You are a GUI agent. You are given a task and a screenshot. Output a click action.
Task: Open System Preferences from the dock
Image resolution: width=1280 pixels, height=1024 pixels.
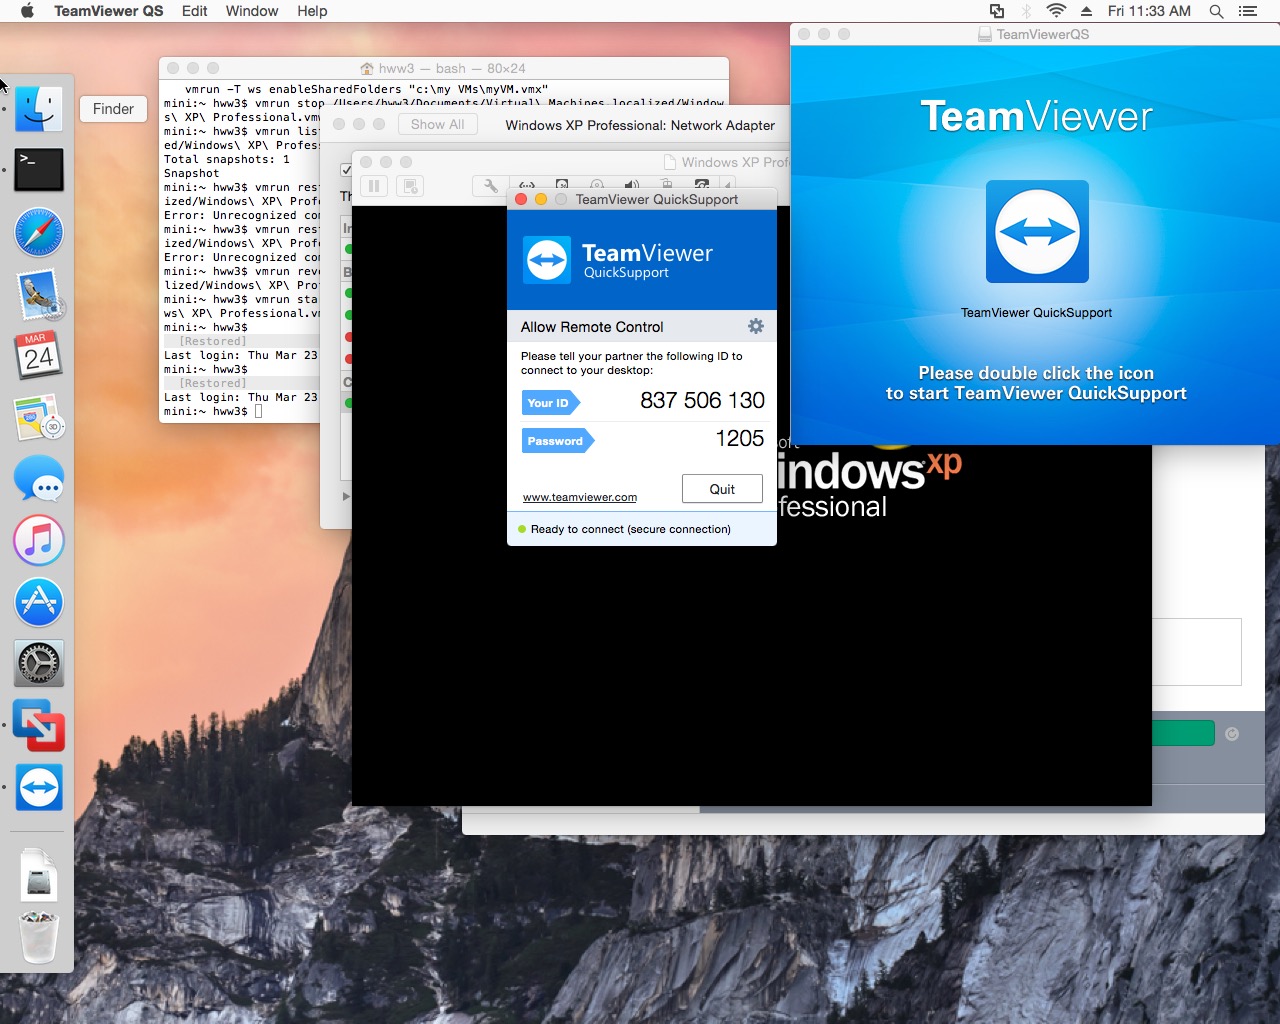click(x=39, y=663)
